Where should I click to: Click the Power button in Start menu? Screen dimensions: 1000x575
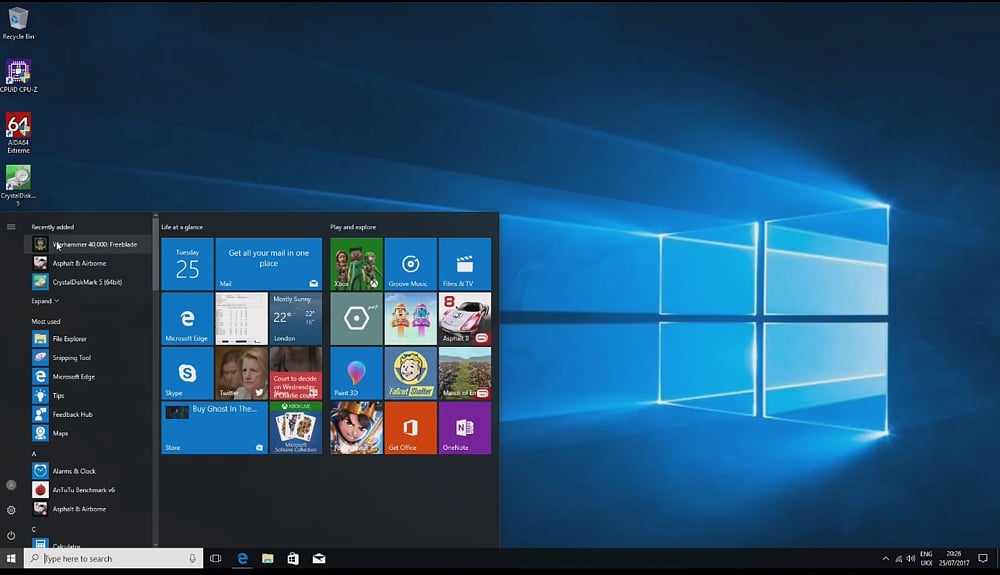pyautogui.click(x=11, y=535)
